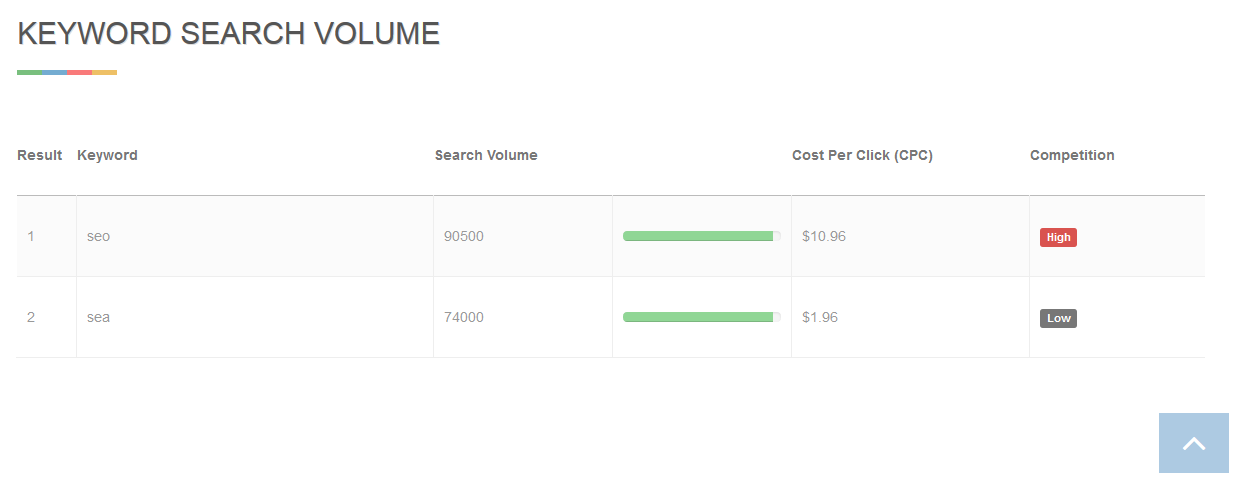The width and height of the screenshot is (1239, 484).
Task: Click the red High competition badge
Action: (x=1058, y=237)
